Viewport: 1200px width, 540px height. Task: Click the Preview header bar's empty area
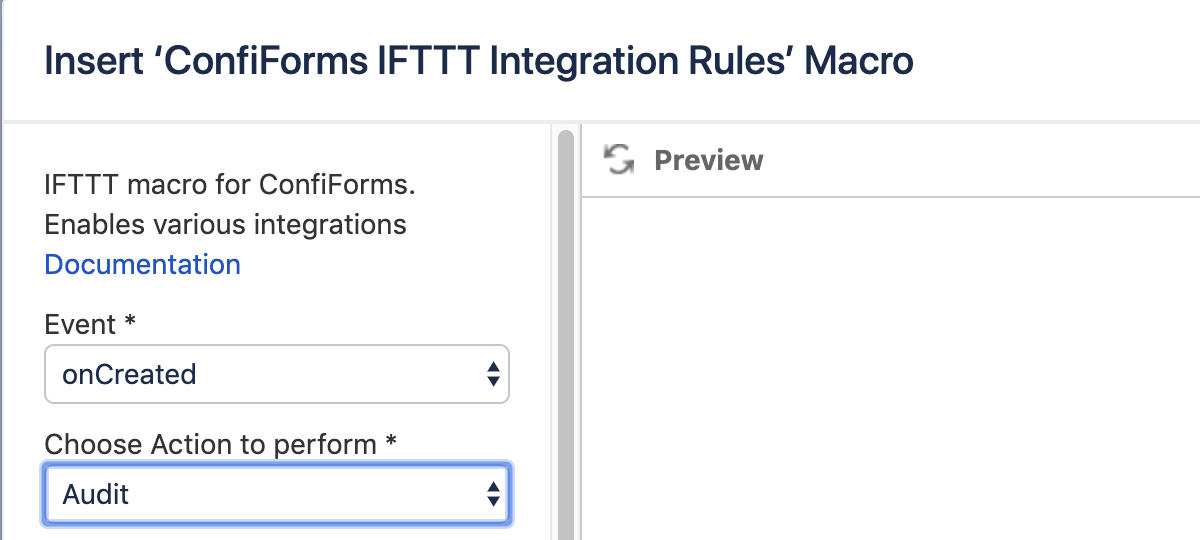[x=980, y=161]
